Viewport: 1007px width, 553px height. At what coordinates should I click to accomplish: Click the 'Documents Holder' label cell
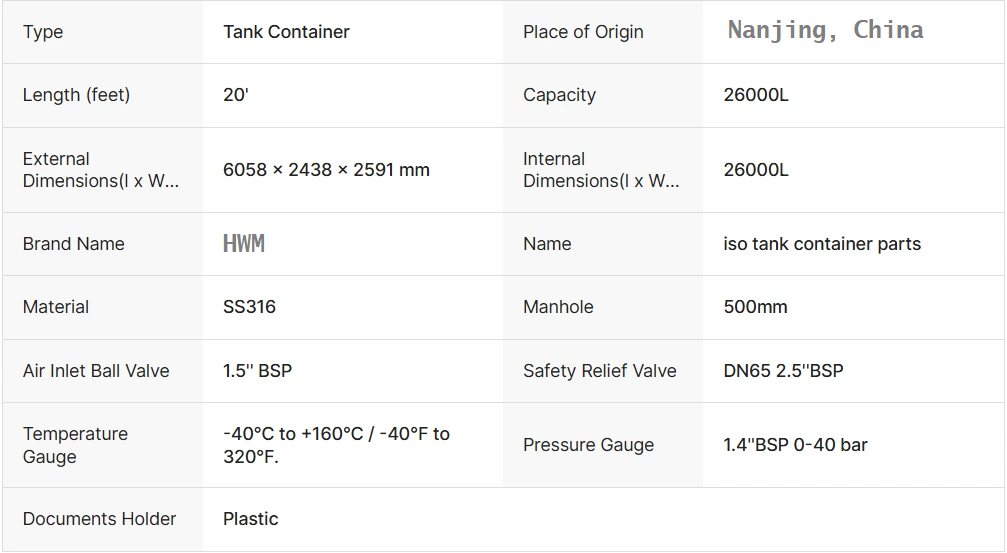click(x=99, y=519)
